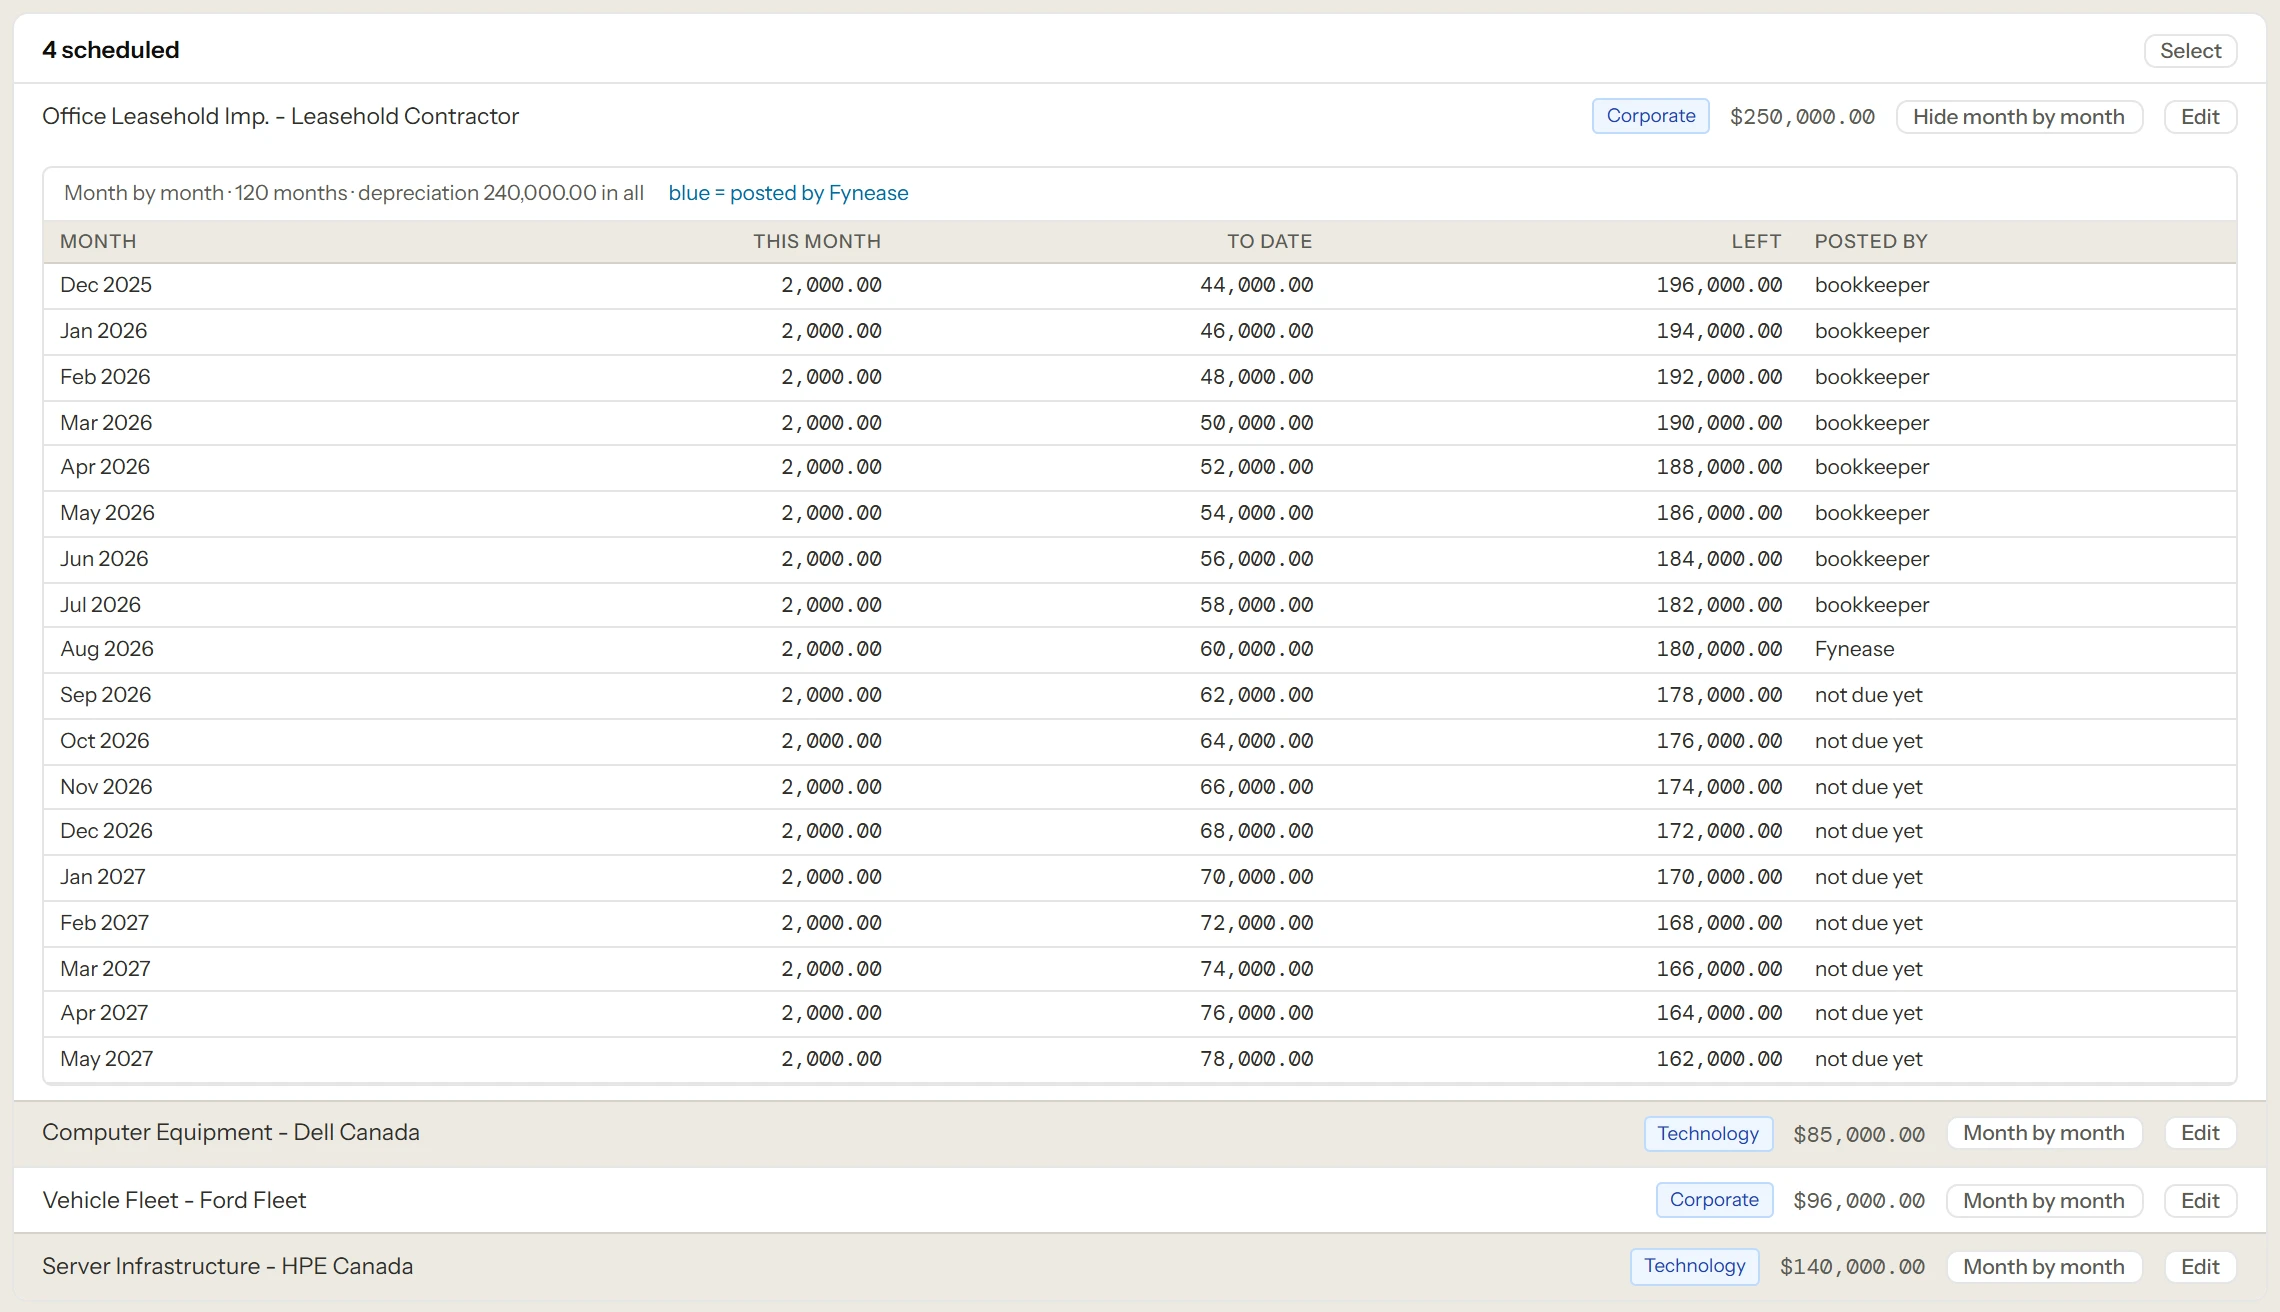
Task: Edit the Server Infrastructure - HPE Canada asset
Action: pyautogui.click(x=2200, y=1267)
